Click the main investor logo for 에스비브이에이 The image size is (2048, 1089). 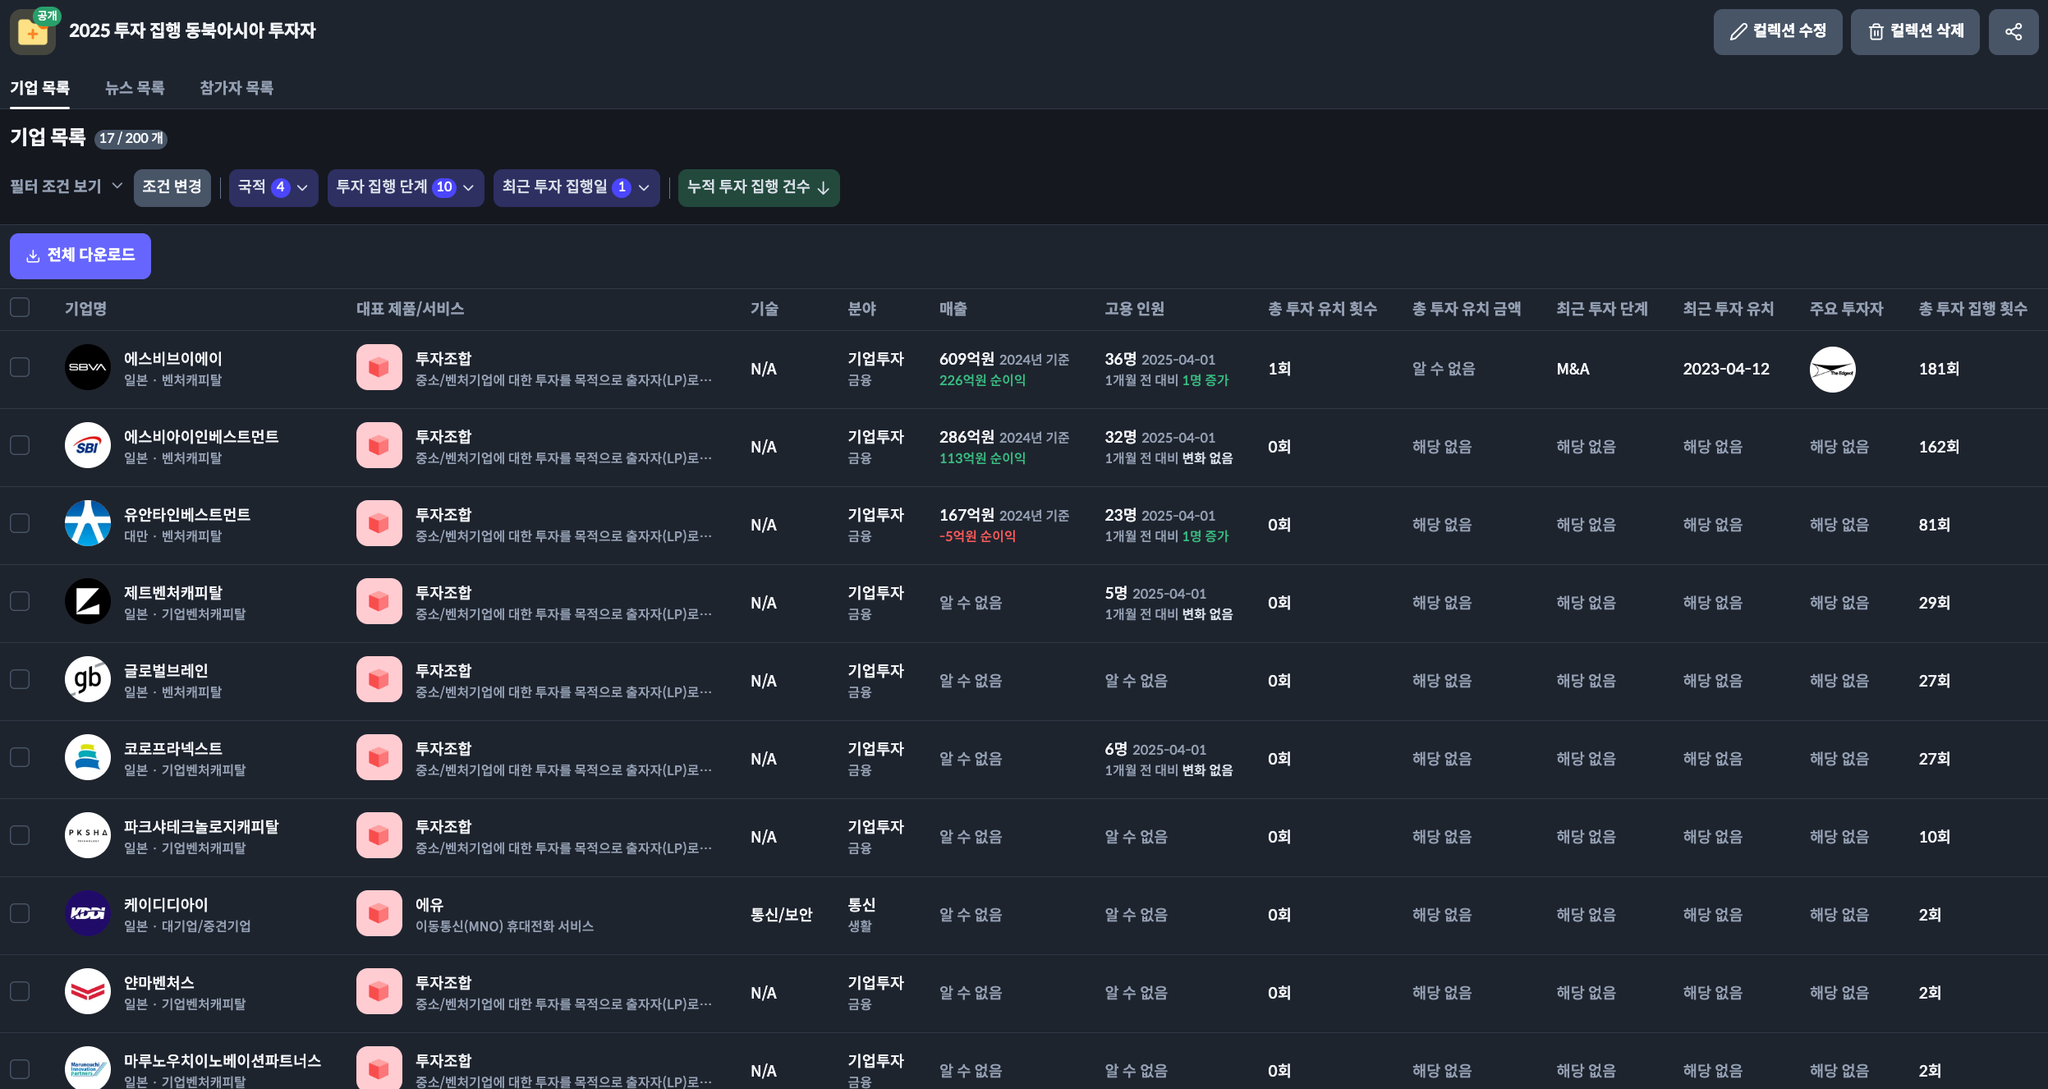[x=1832, y=370]
